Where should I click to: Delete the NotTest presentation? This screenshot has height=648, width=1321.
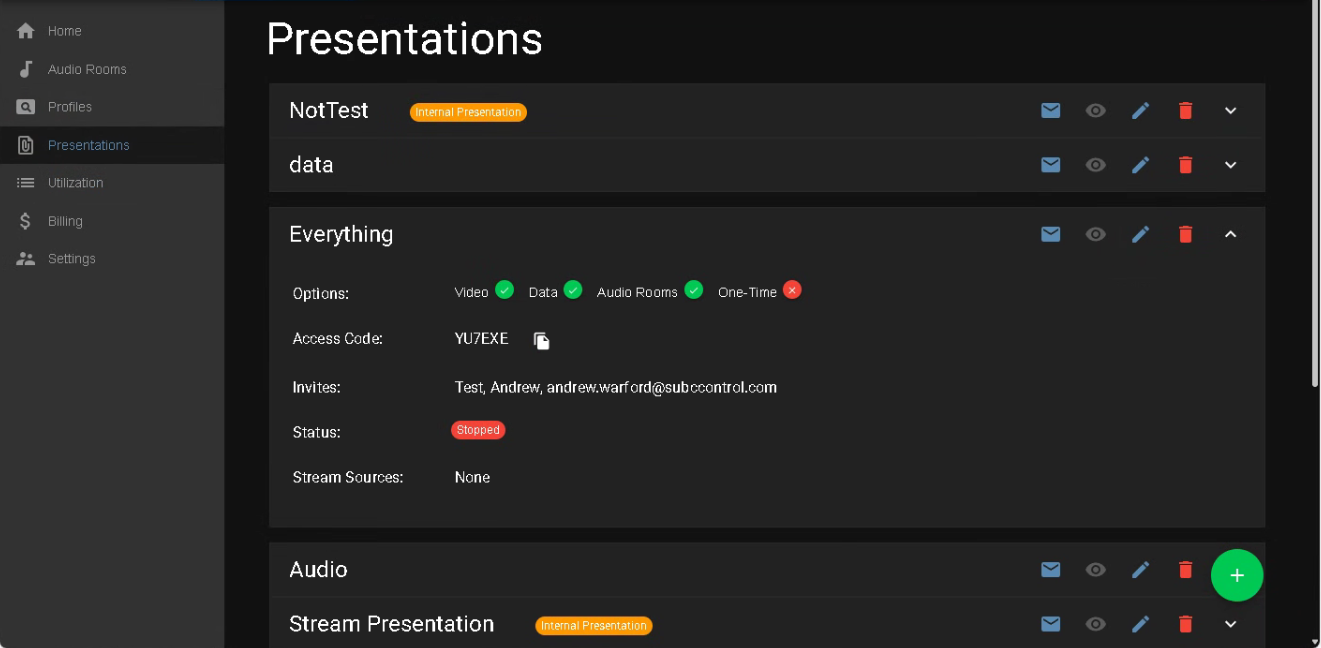click(1185, 111)
